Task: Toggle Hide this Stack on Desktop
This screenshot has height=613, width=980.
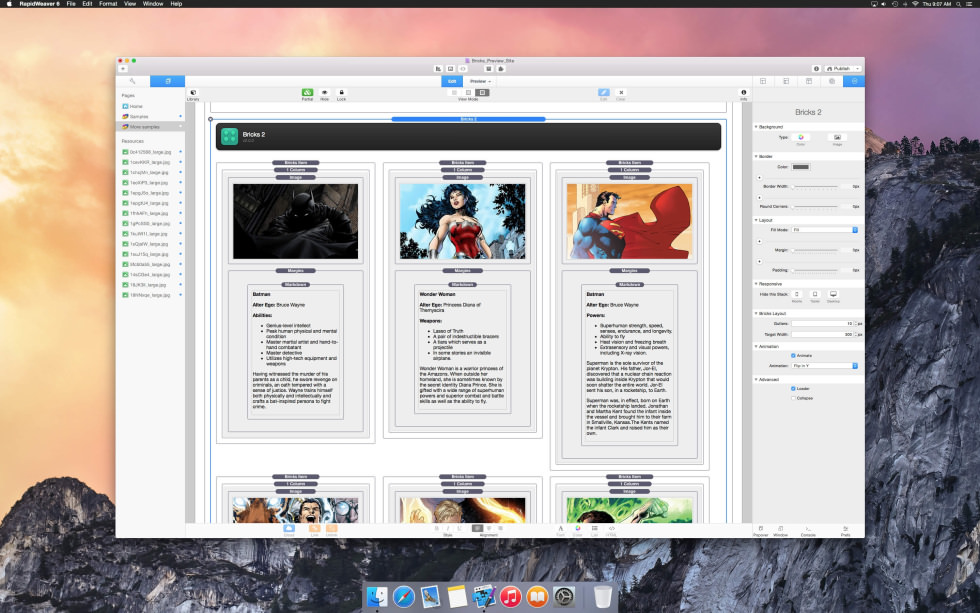Action: (833, 294)
